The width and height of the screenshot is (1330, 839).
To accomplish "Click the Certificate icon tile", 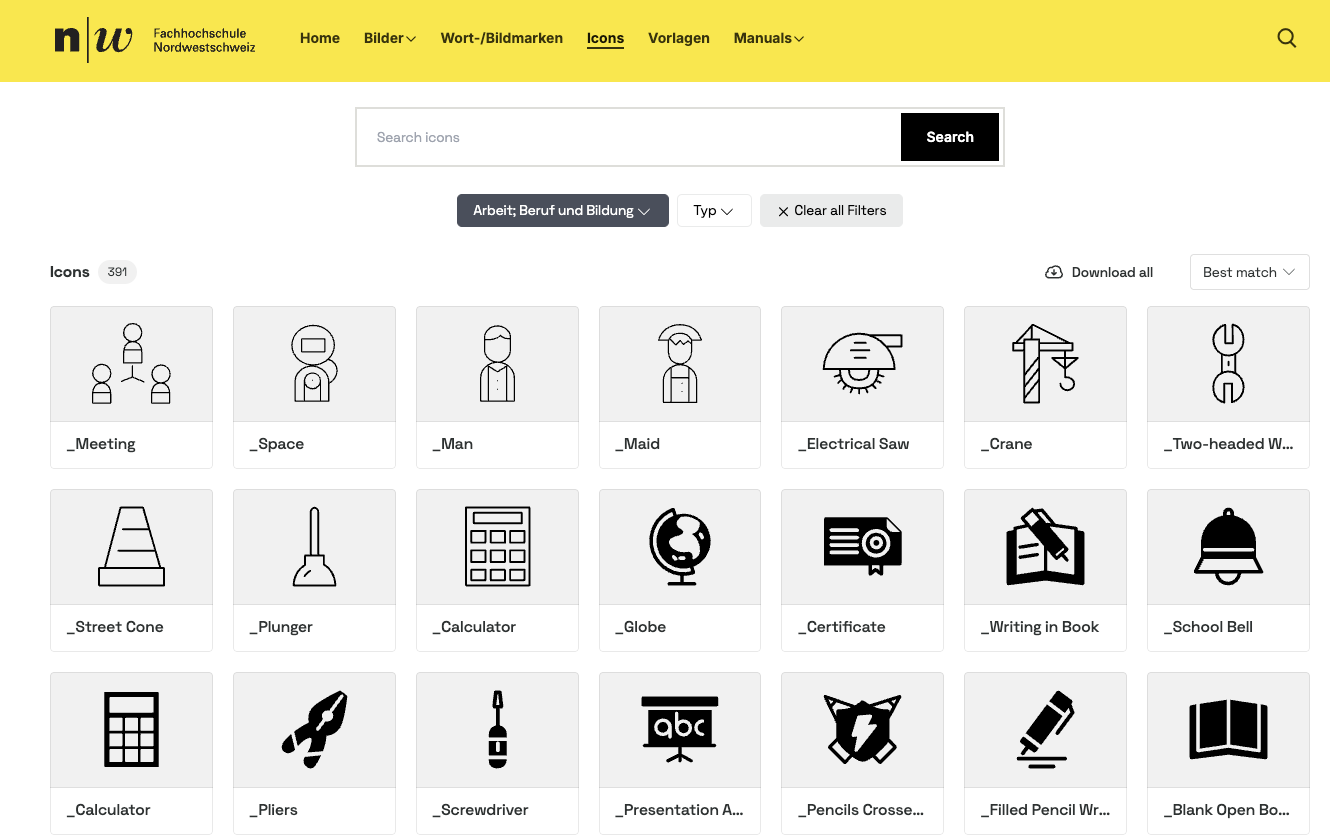I will pos(861,547).
